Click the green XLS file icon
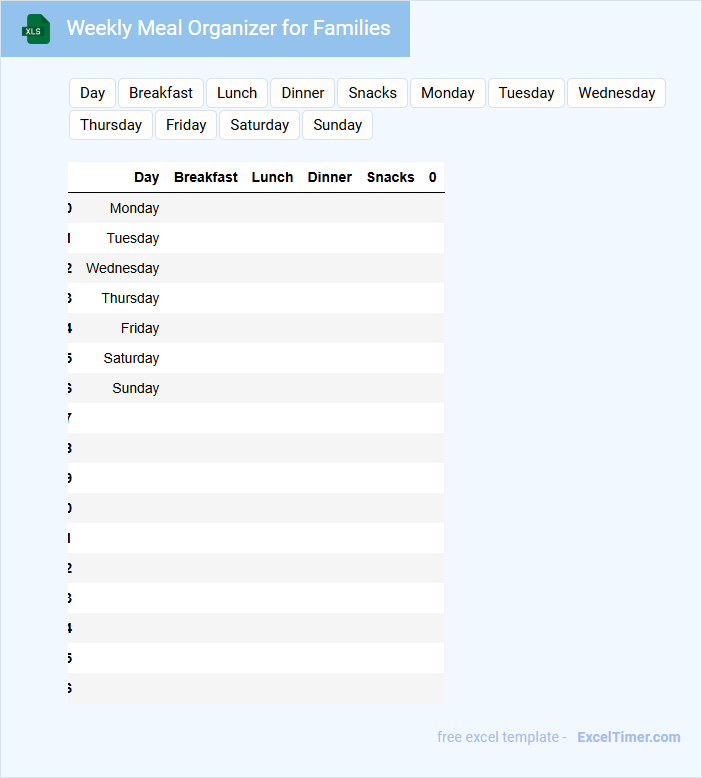 tap(36, 29)
